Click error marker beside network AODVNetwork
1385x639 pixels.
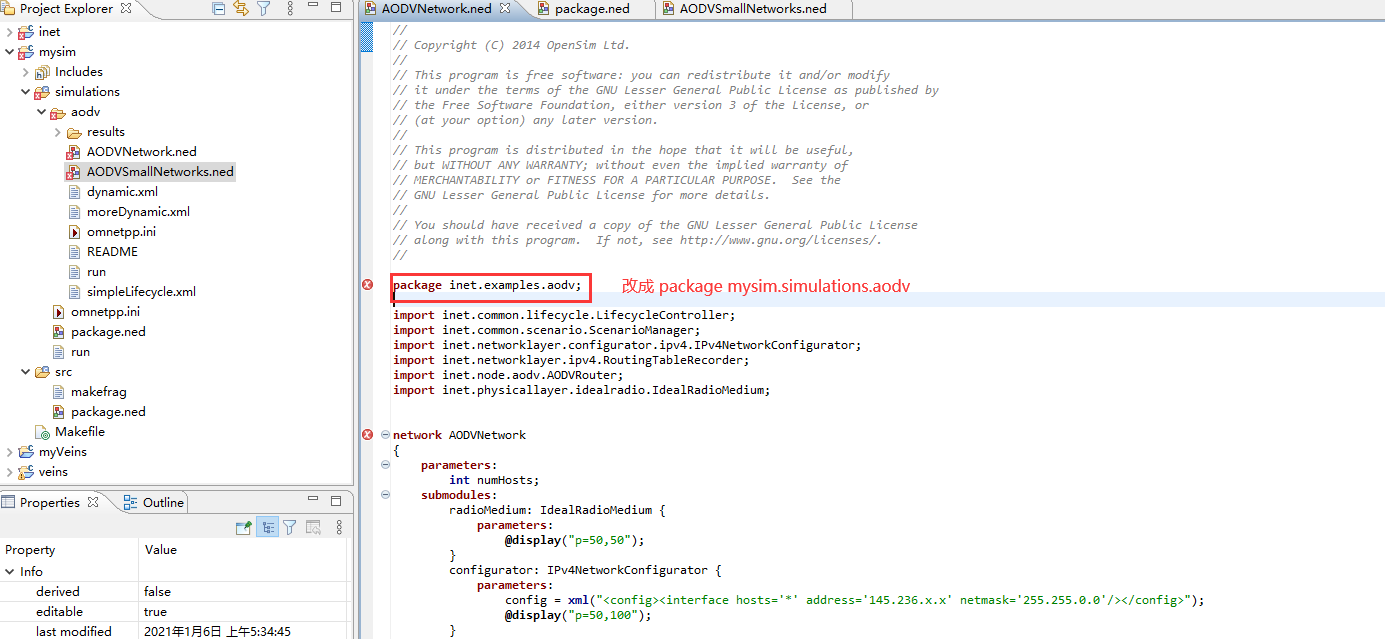pos(368,435)
